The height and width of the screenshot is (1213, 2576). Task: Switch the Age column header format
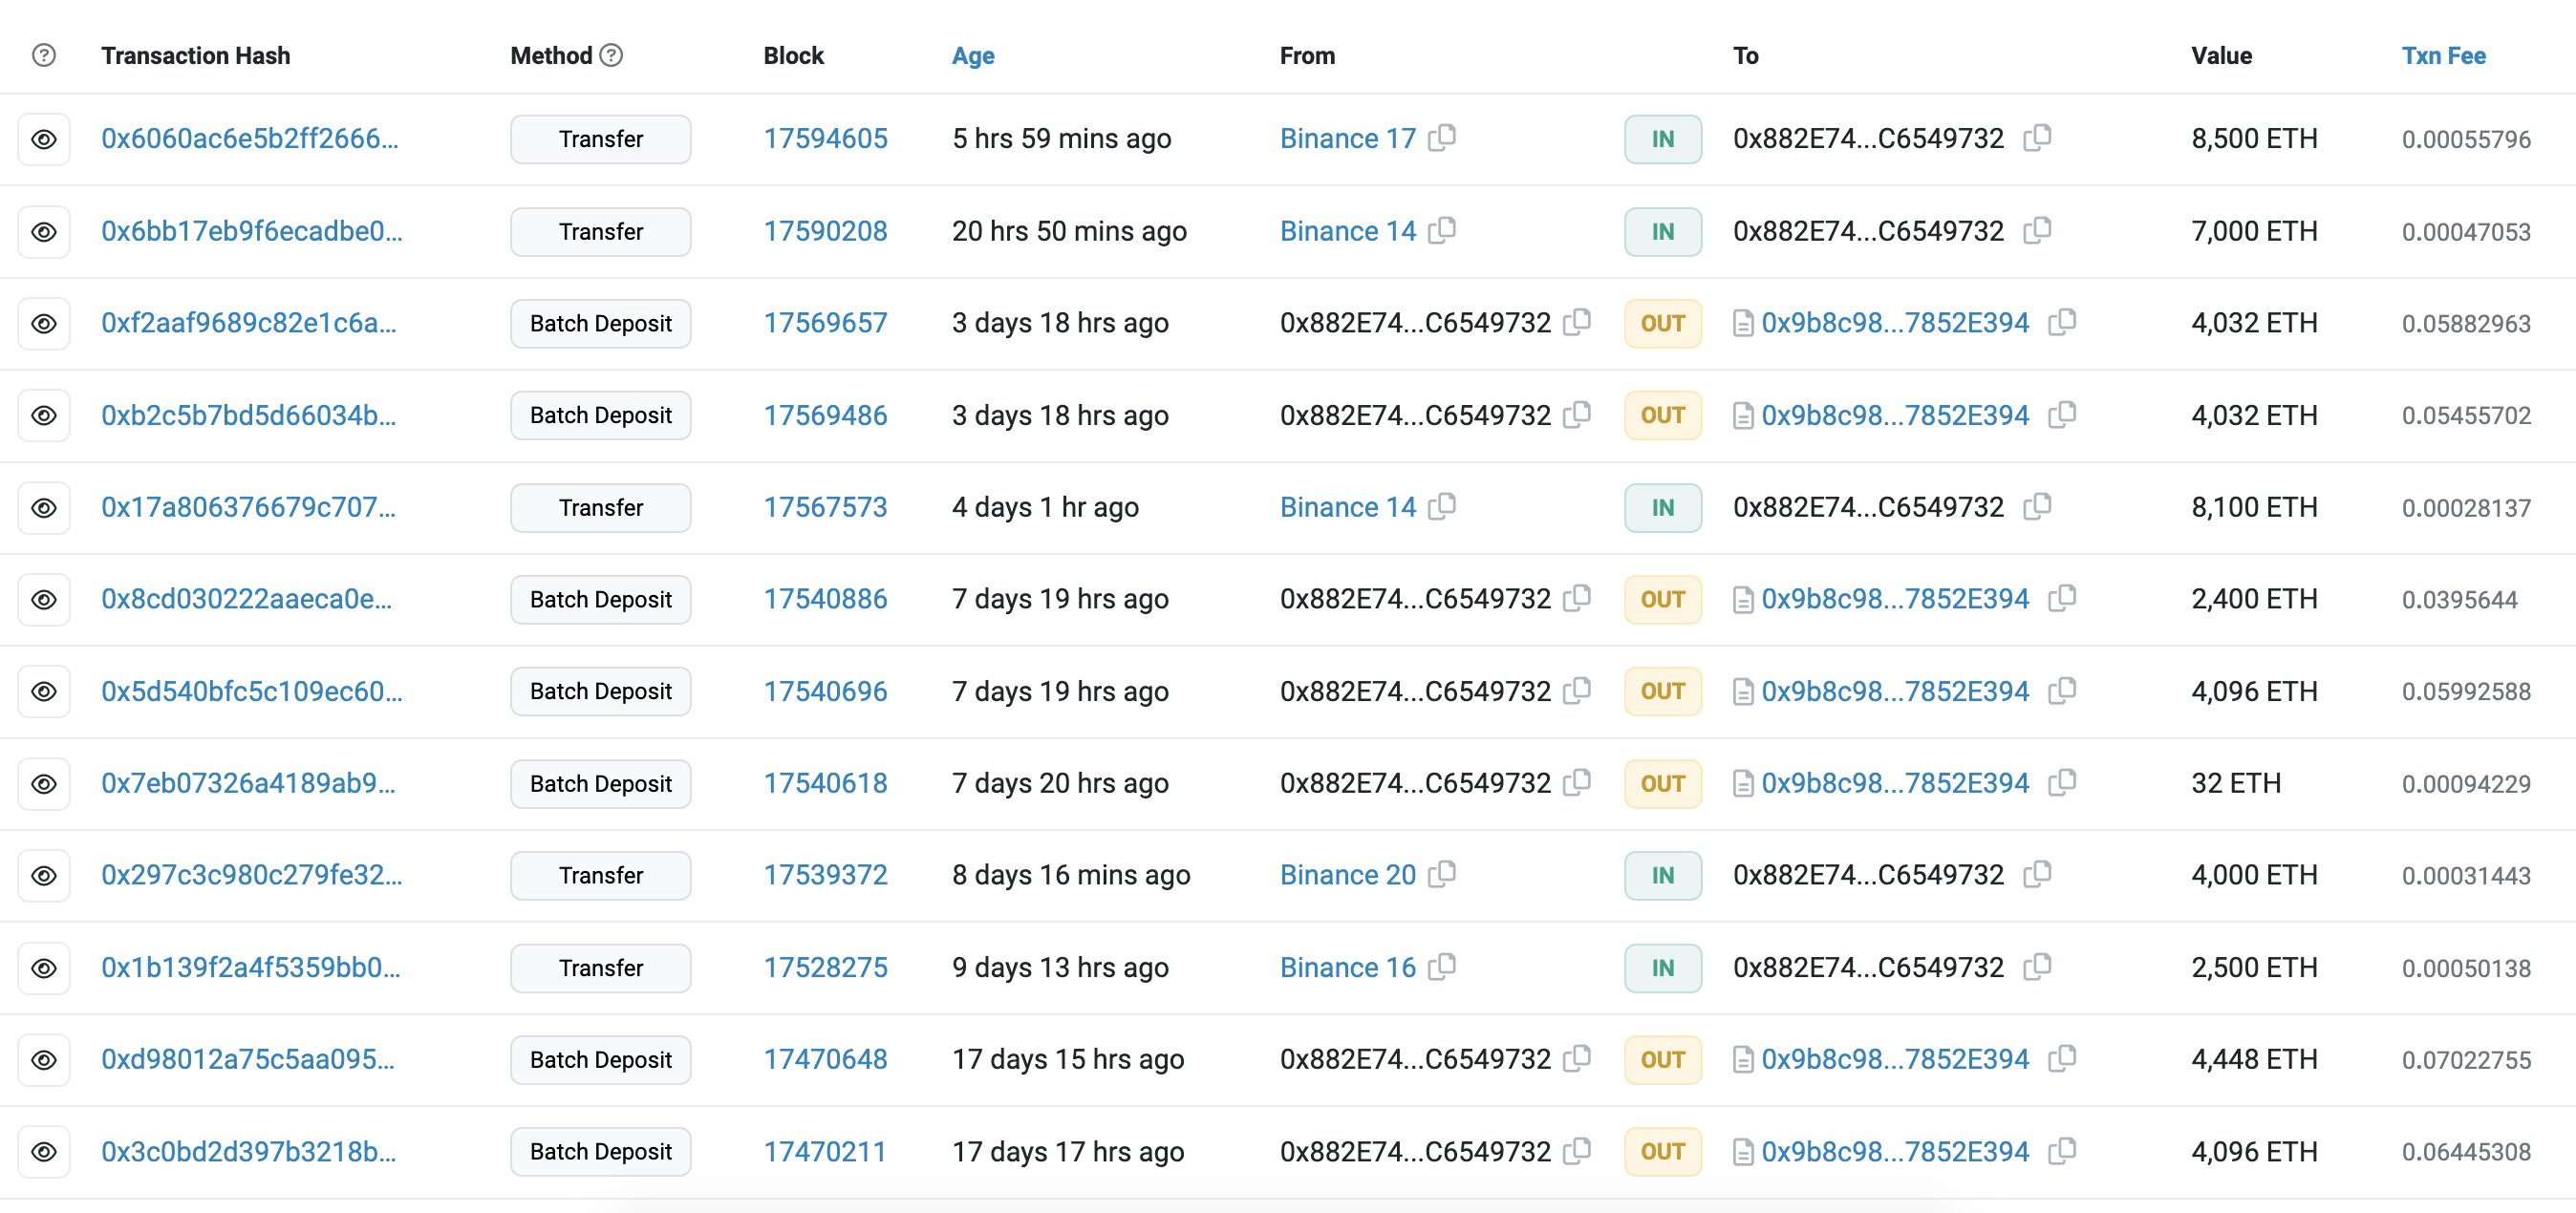(972, 55)
